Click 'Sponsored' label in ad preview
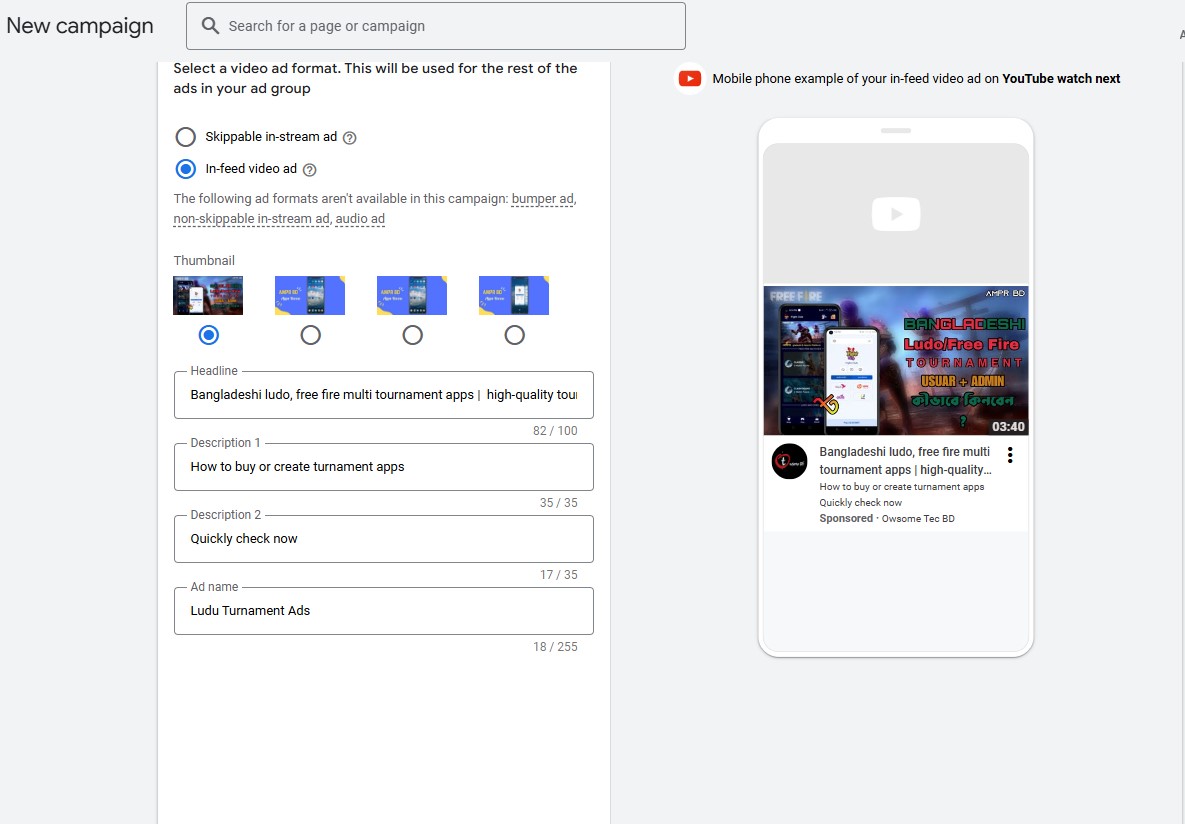Image resolution: width=1185 pixels, height=824 pixels. pyautogui.click(x=846, y=519)
